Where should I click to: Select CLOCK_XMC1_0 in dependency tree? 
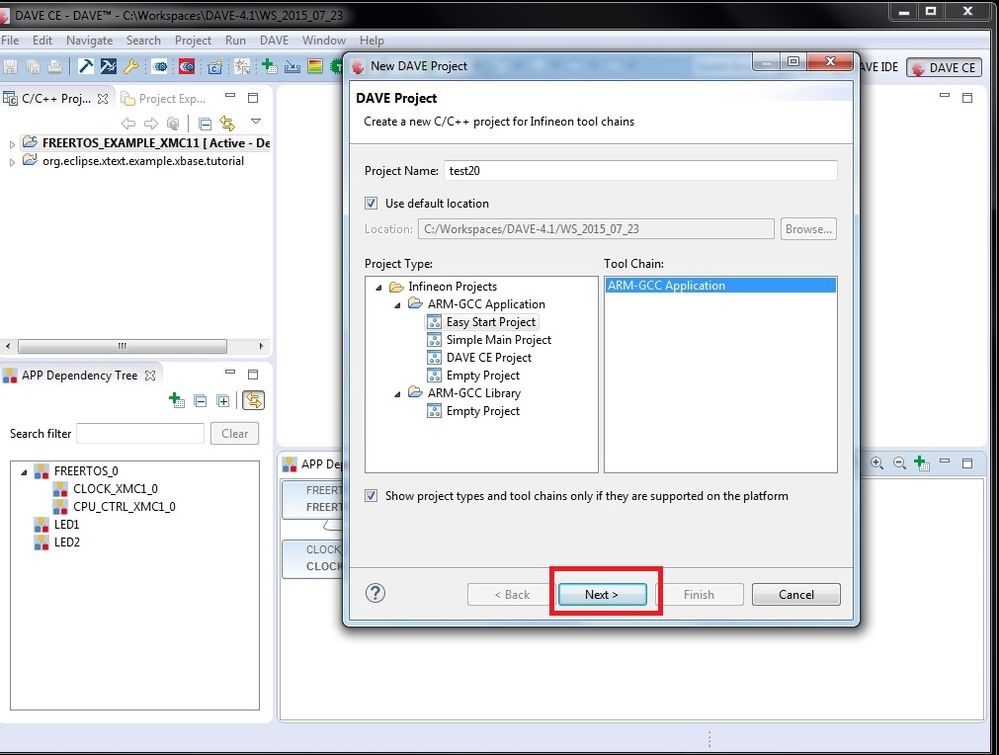115,489
